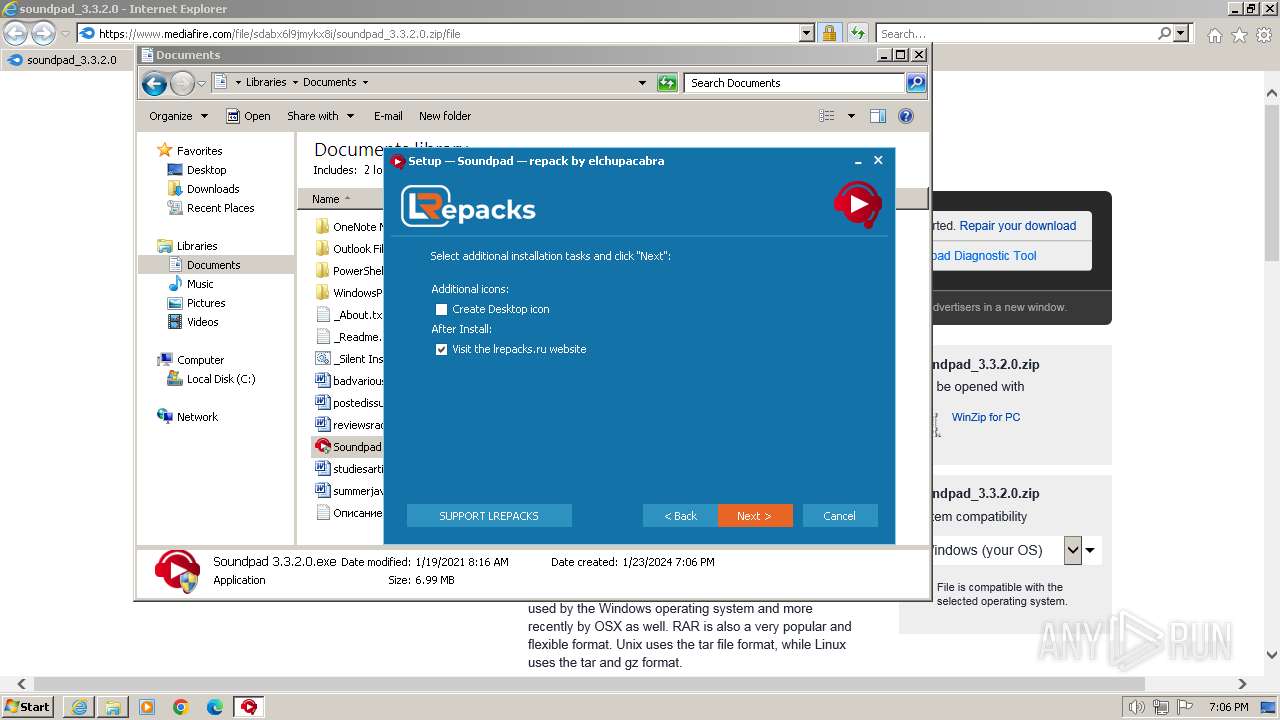The height and width of the screenshot is (720, 1280).
Task: Expand the Explorer address bar history dropdown
Action: pos(642,83)
